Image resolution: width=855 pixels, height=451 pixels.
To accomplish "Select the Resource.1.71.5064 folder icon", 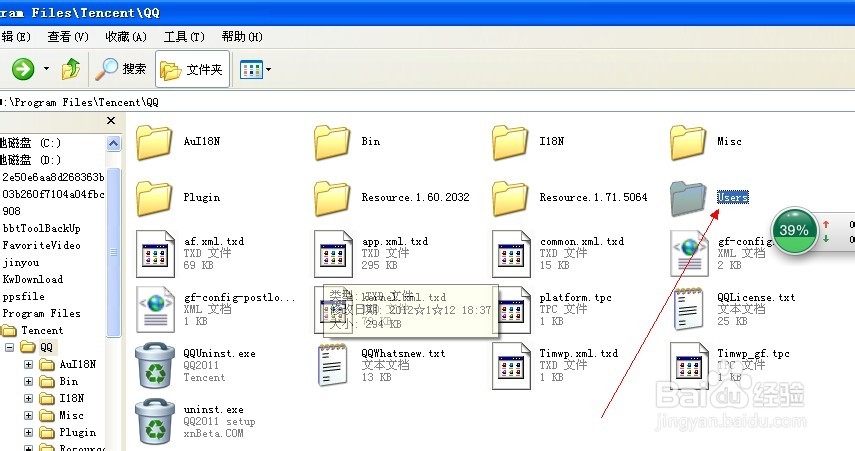I will (x=510, y=198).
